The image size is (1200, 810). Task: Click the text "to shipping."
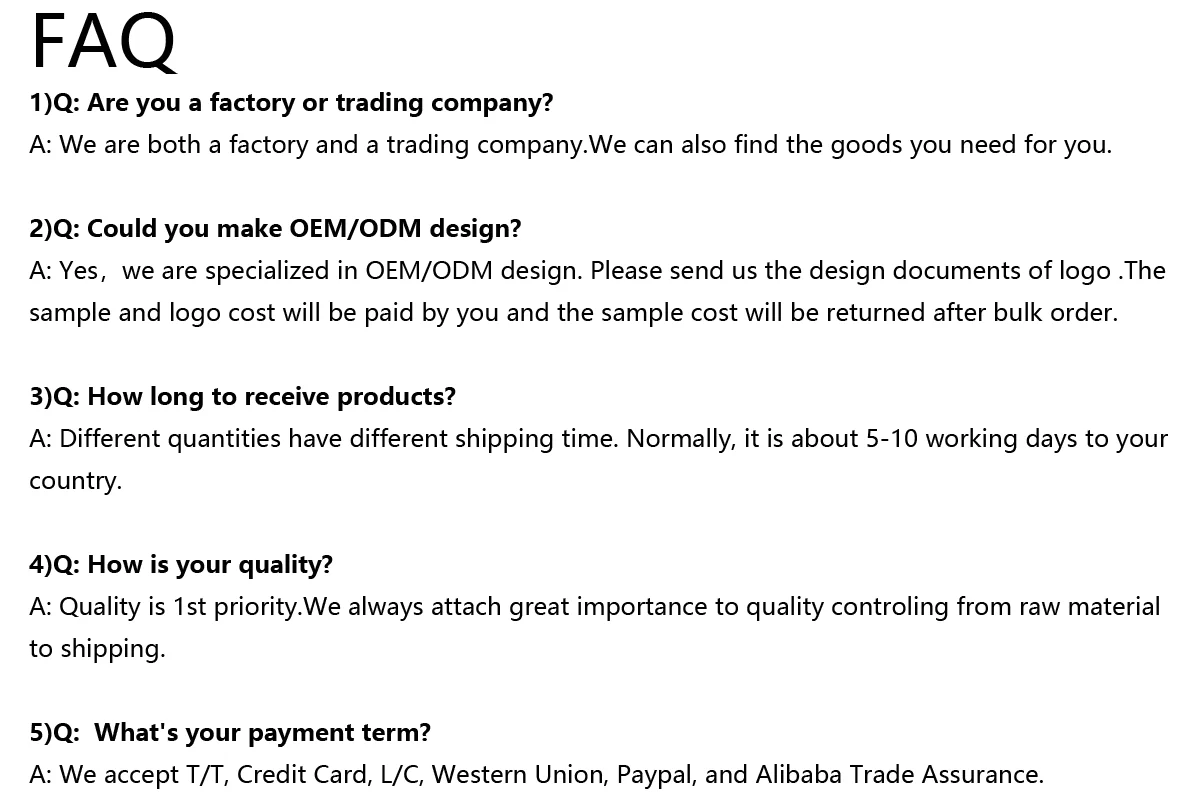coord(97,649)
